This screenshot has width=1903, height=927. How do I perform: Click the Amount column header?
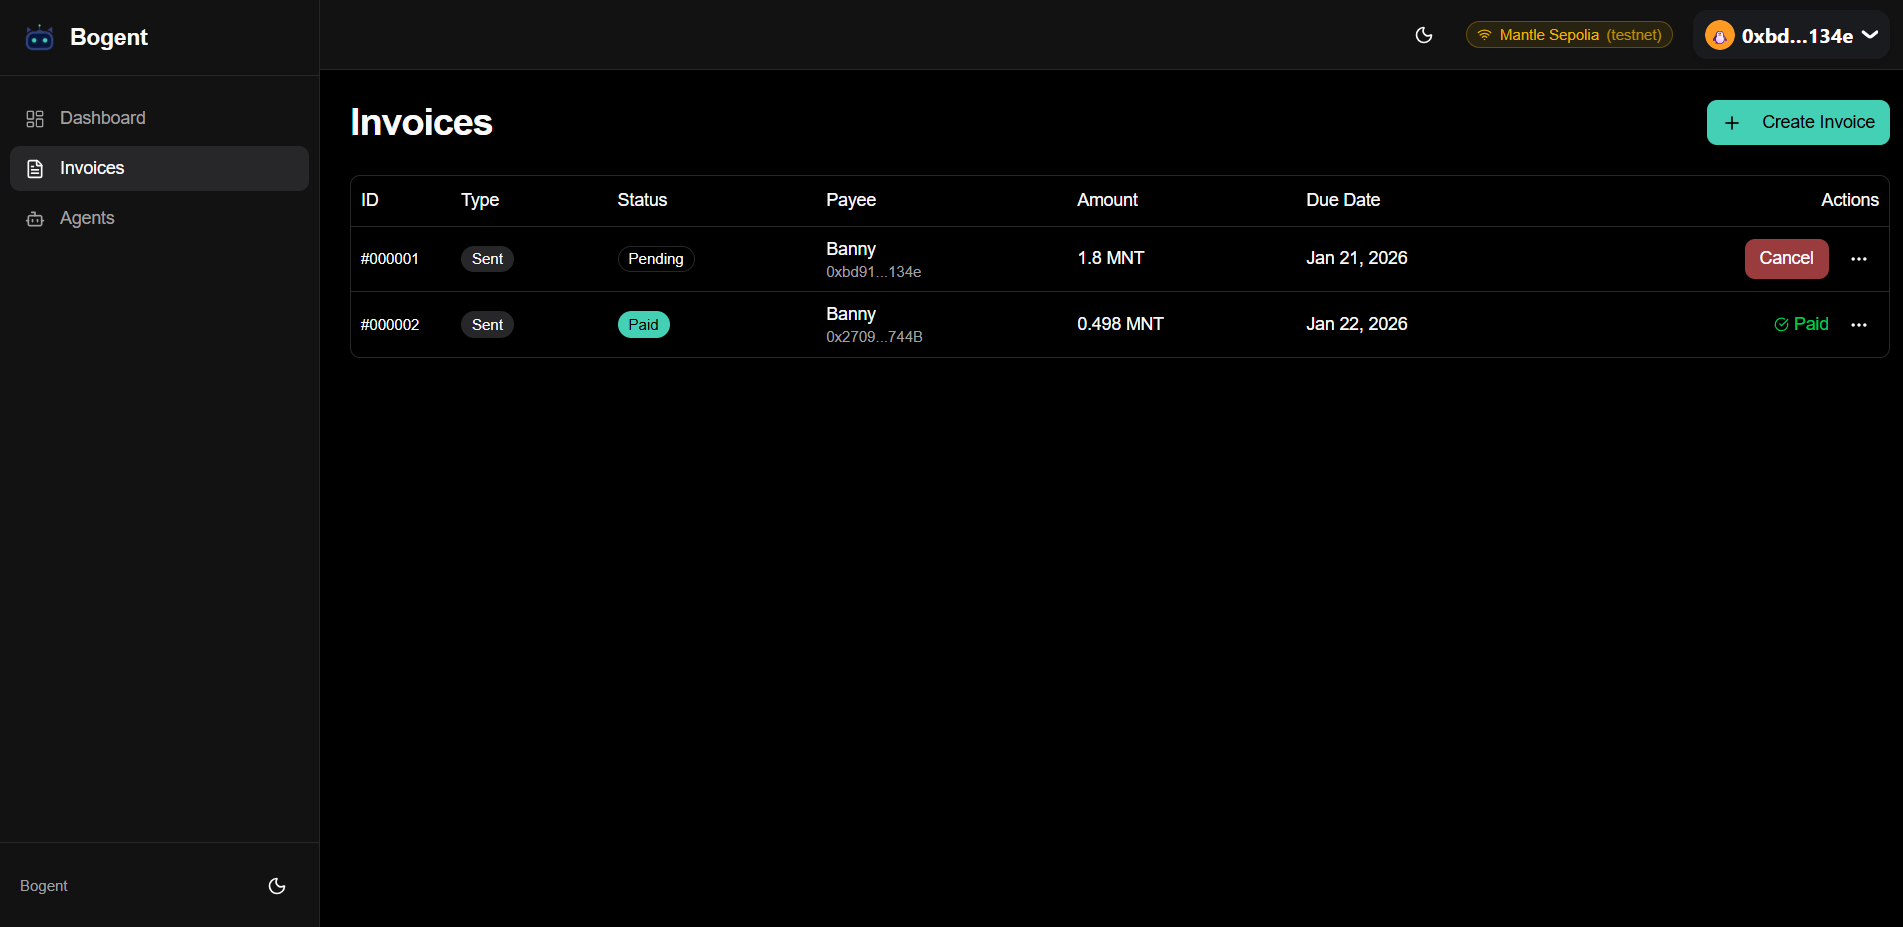[x=1107, y=200]
